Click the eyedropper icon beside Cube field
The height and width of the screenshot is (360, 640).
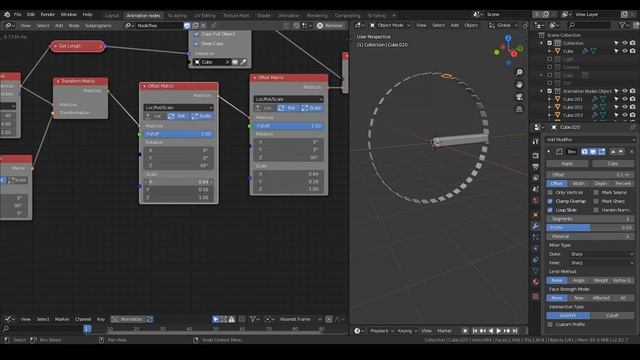pyautogui.click(x=243, y=62)
